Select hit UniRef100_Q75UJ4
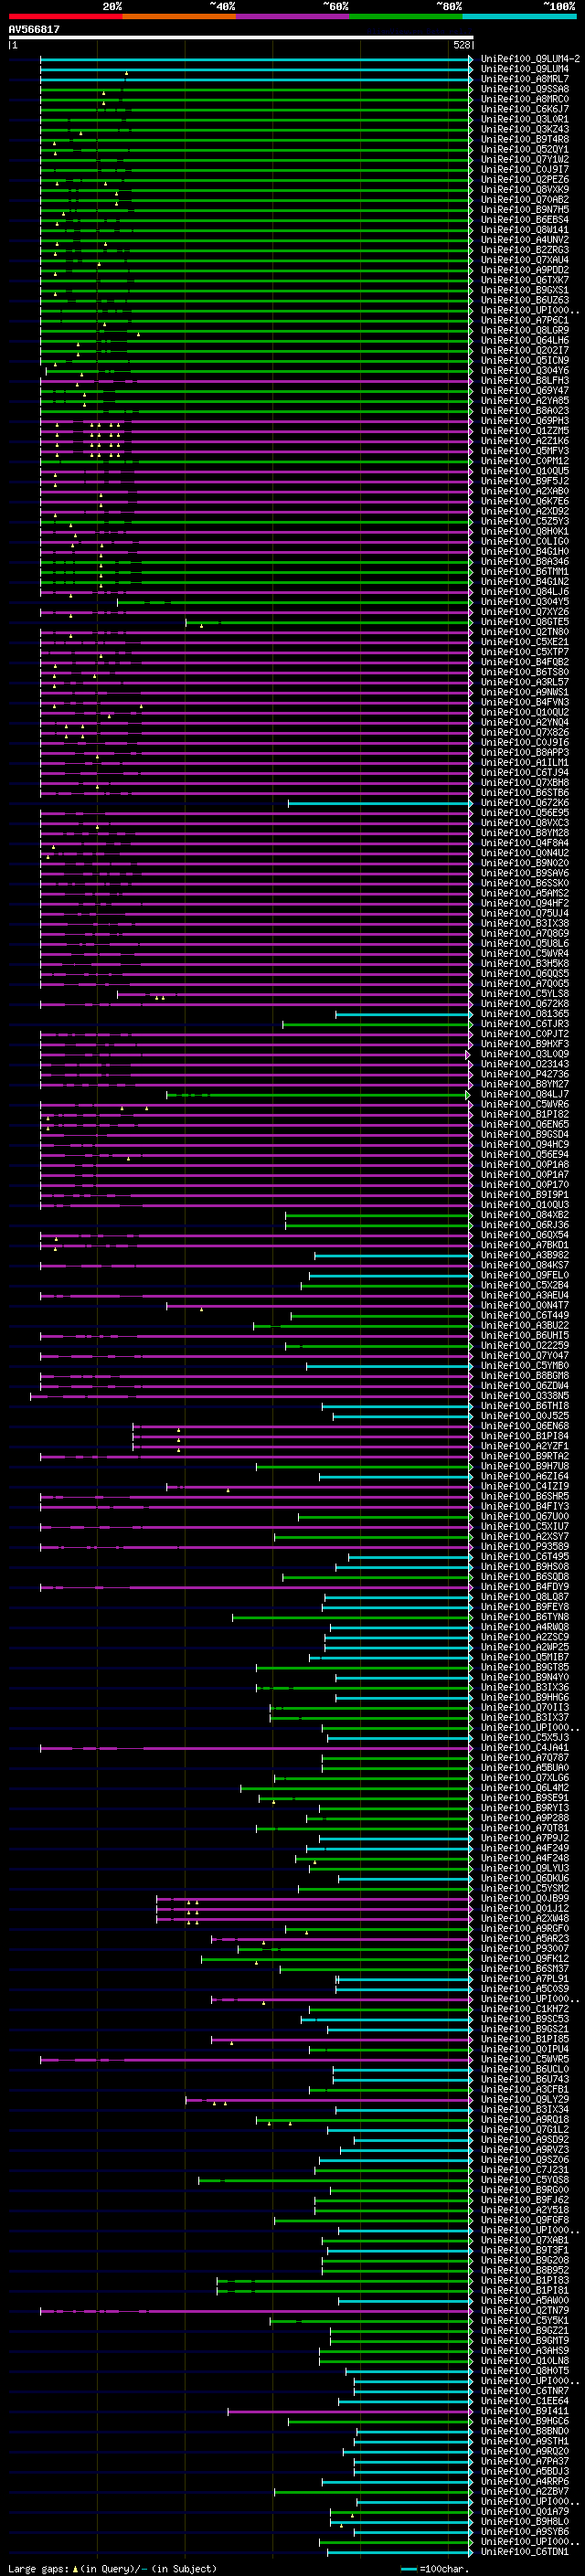585x2576 pixels. pos(524,913)
